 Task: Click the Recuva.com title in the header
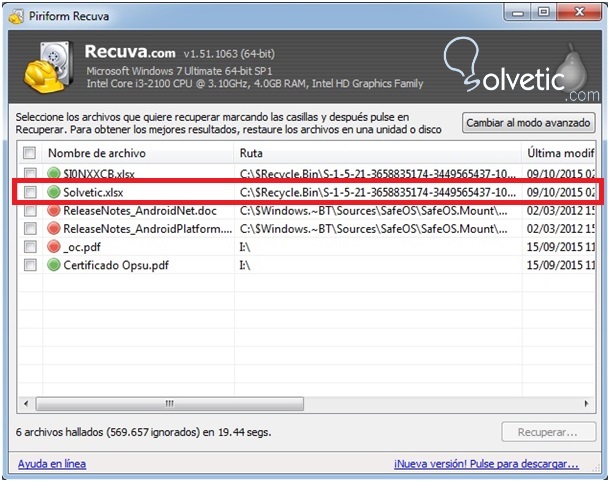tap(130, 51)
